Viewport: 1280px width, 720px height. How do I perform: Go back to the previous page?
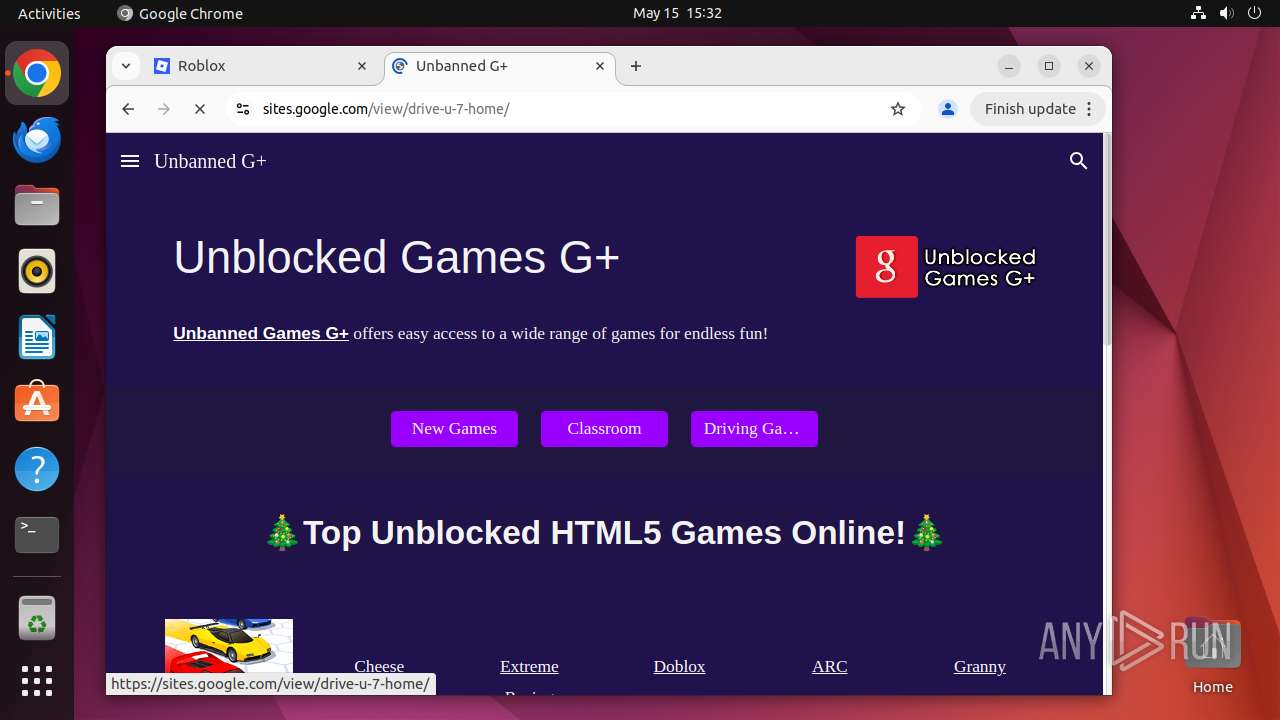(x=128, y=109)
